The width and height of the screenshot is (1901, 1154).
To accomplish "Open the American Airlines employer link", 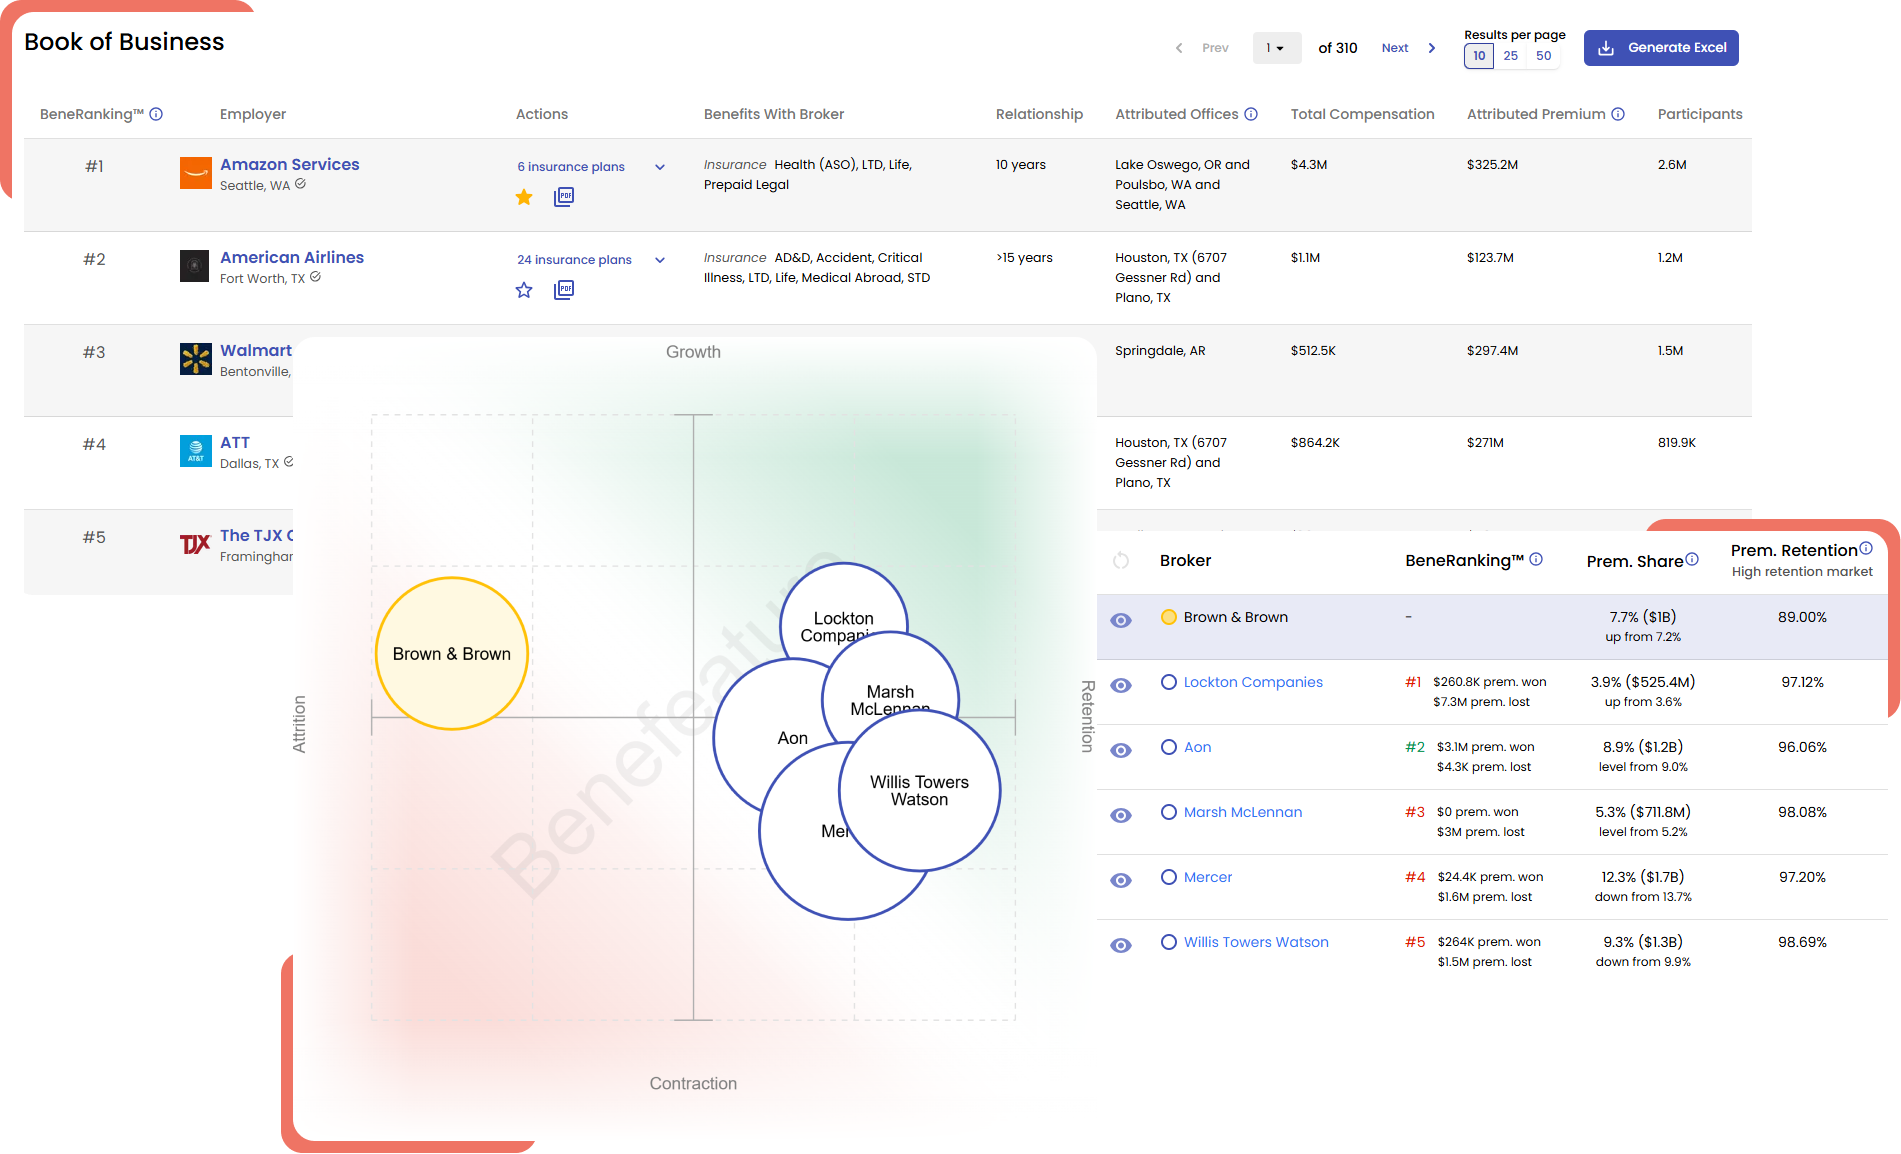I will tap(292, 257).
